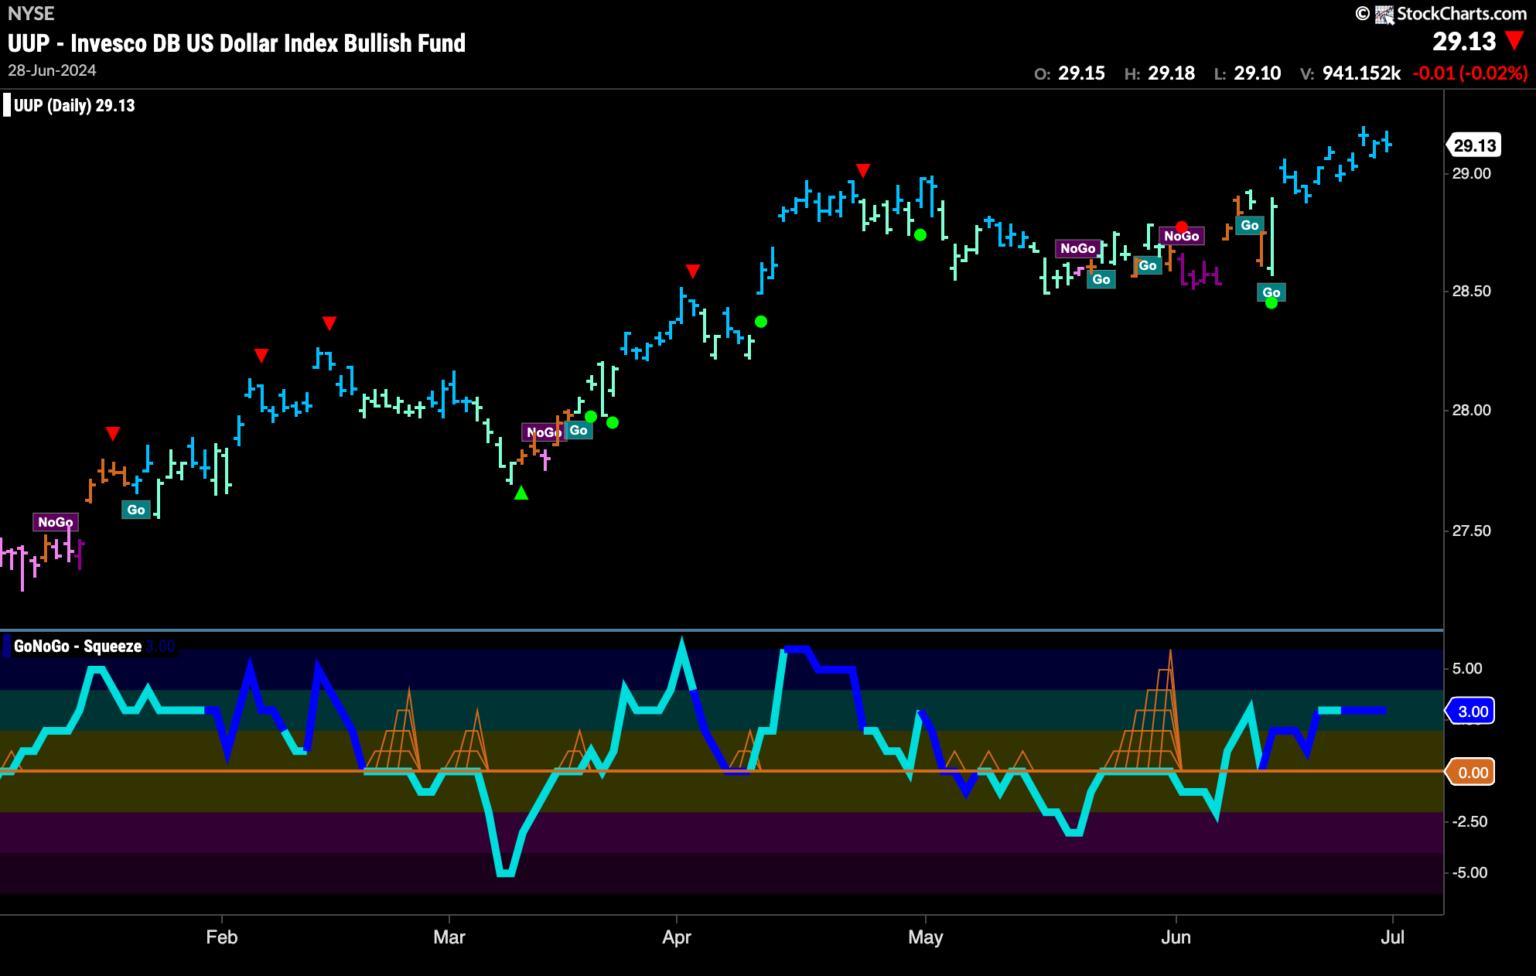Select the UUP (Daily) 29.13 legend label

pos(74,106)
